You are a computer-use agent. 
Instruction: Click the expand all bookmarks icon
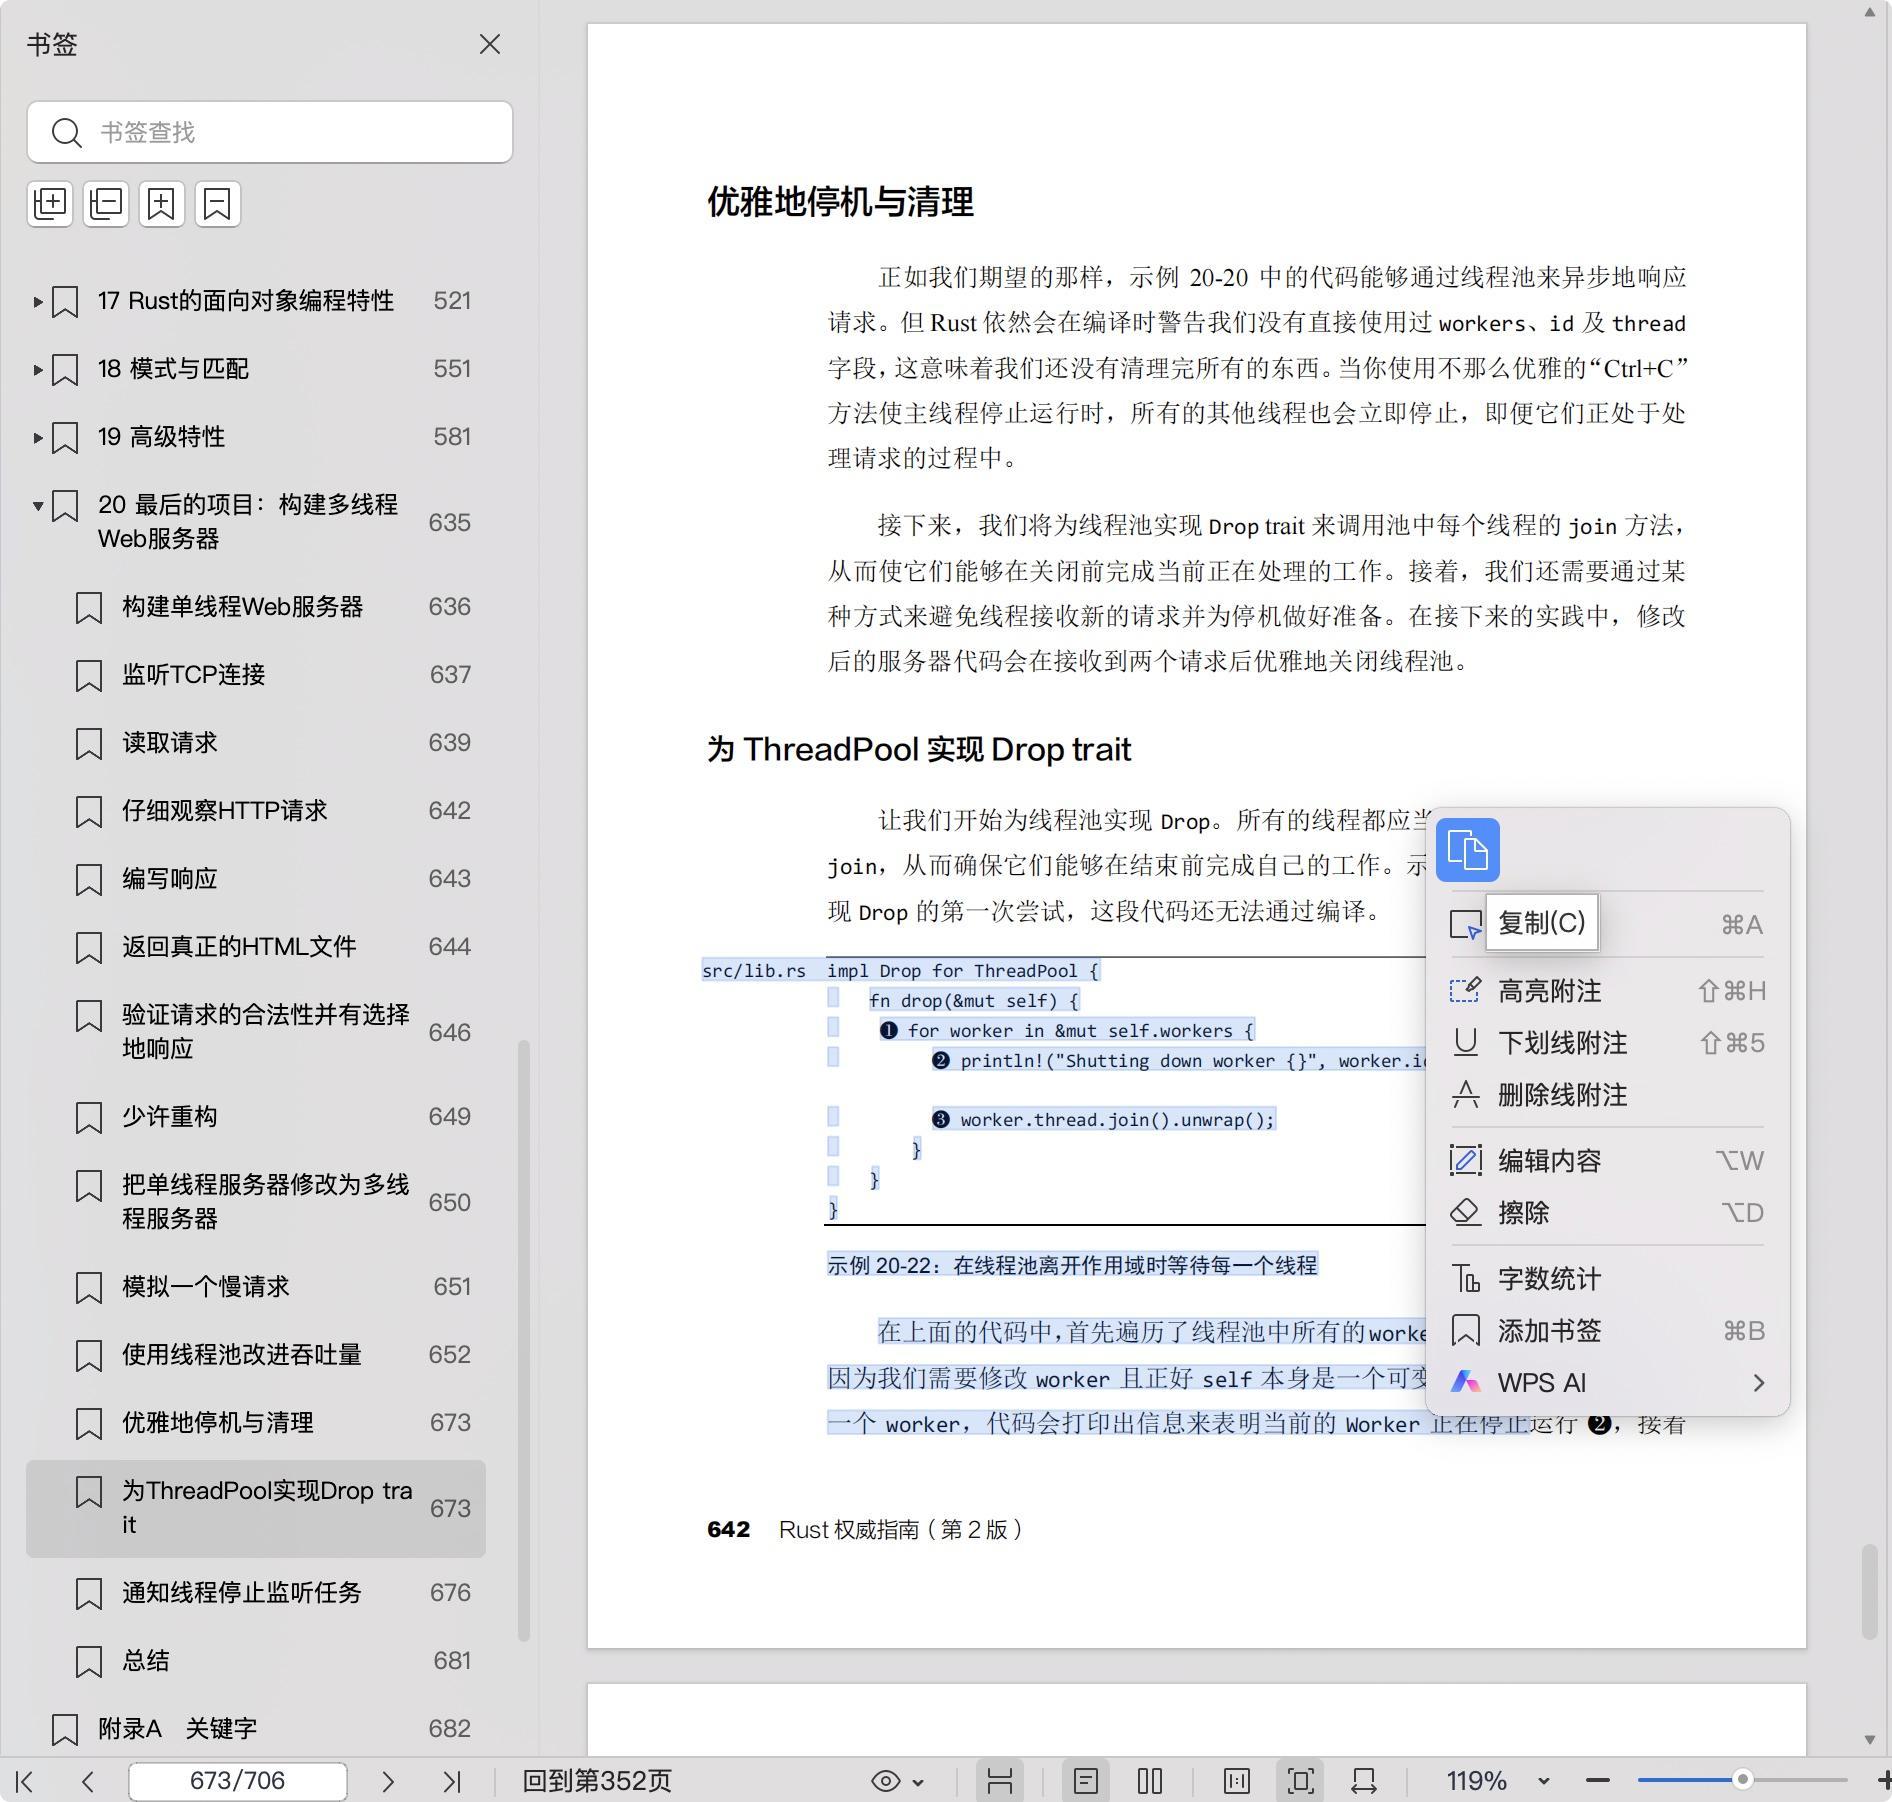pyautogui.click(x=50, y=204)
